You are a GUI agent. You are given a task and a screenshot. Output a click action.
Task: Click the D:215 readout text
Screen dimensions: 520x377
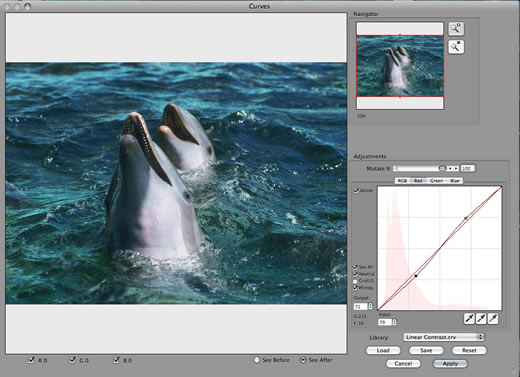click(x=360, y=316)
